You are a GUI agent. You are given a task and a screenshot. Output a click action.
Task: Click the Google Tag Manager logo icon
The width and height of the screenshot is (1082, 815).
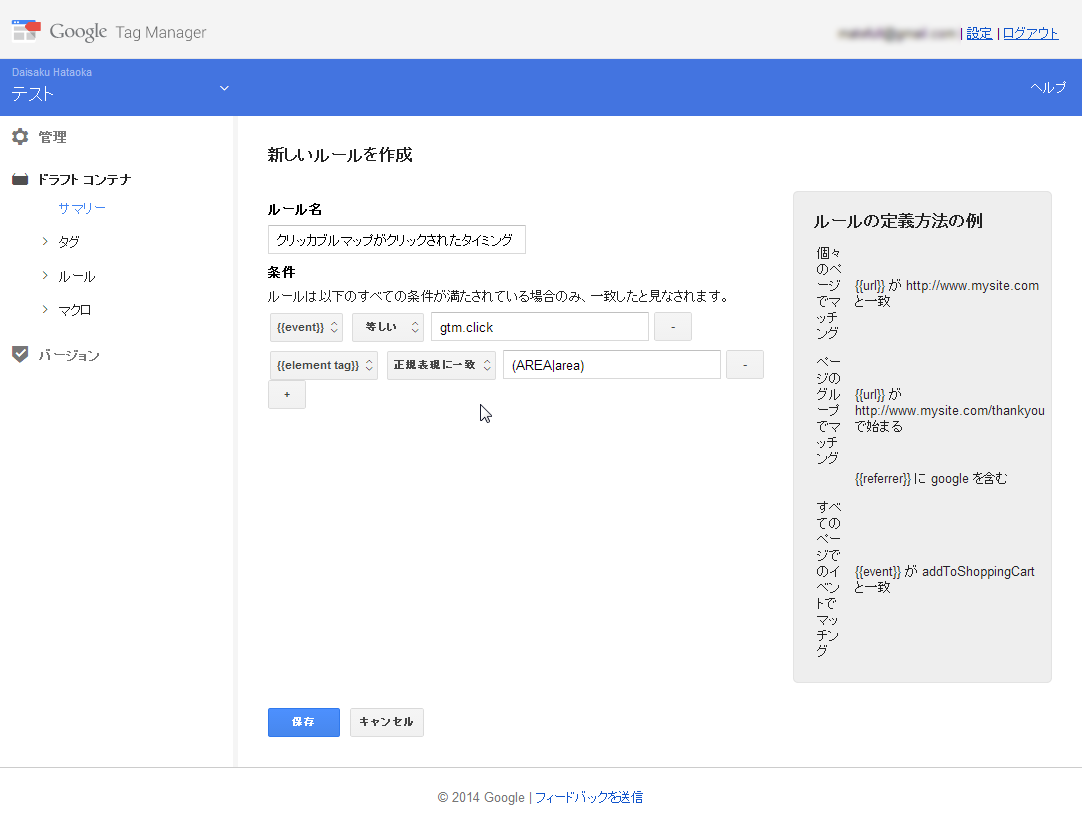click(x=26, y=30)
